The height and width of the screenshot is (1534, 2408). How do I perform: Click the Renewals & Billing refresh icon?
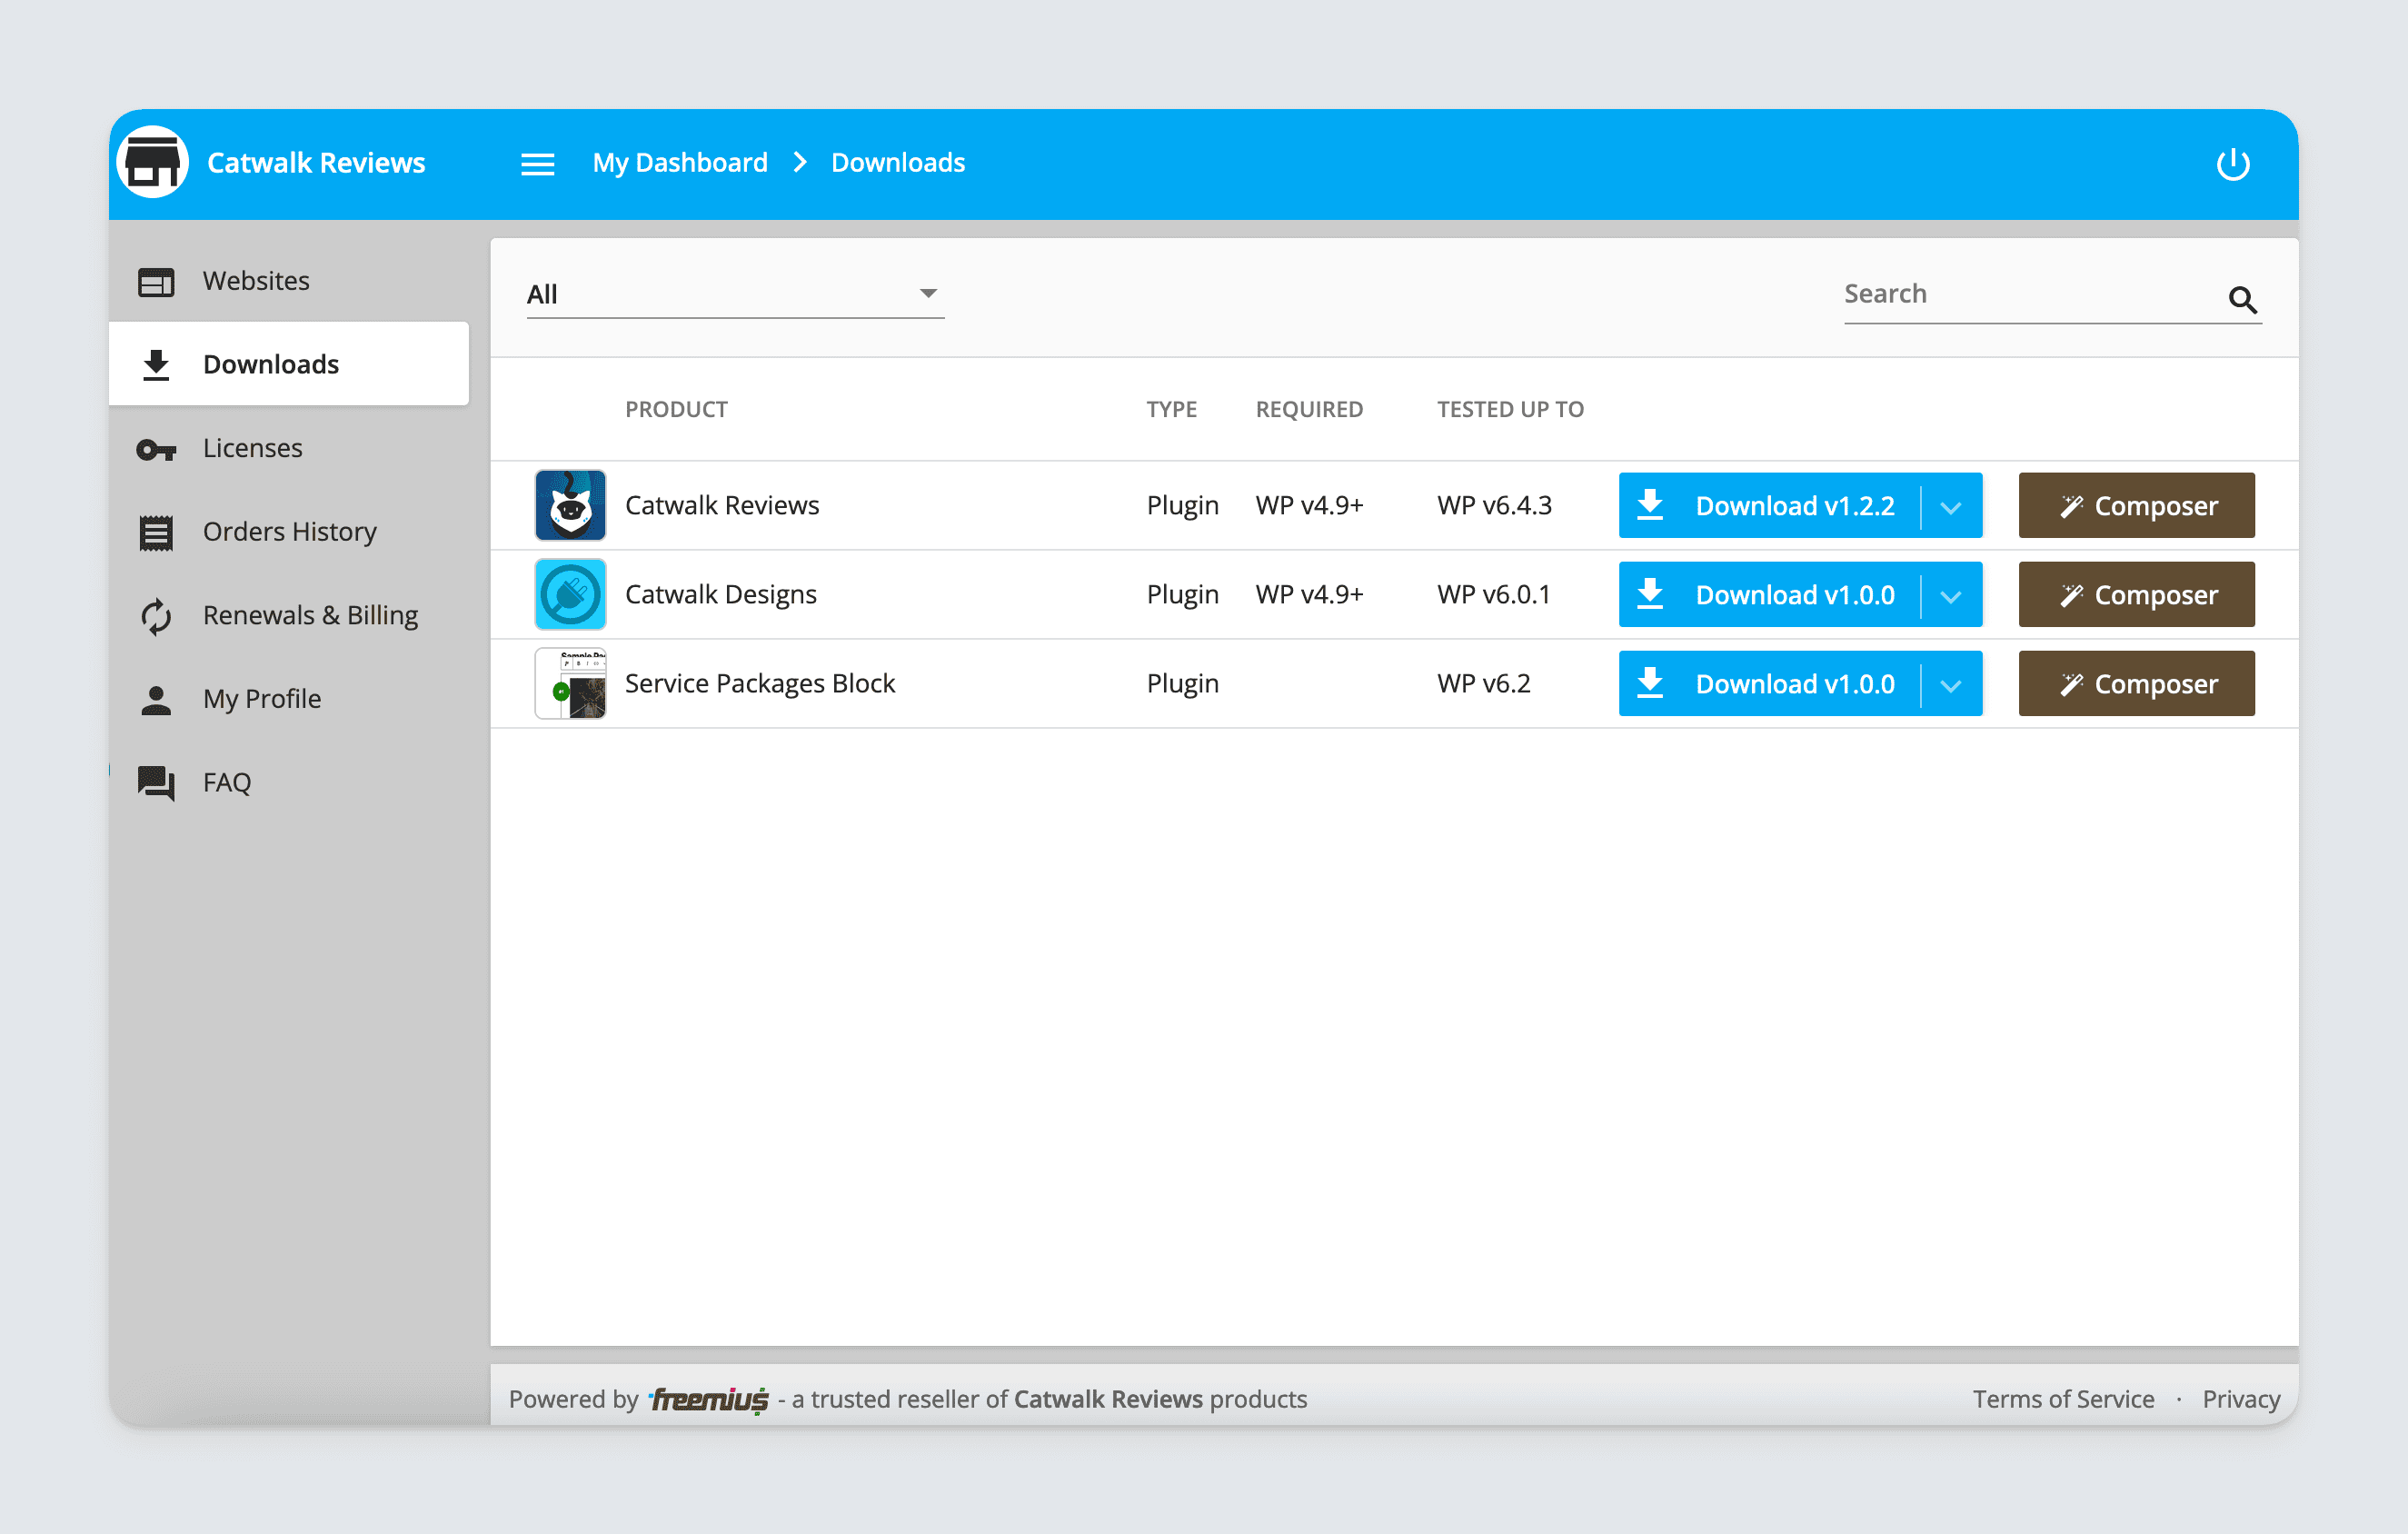coord(156,616)
